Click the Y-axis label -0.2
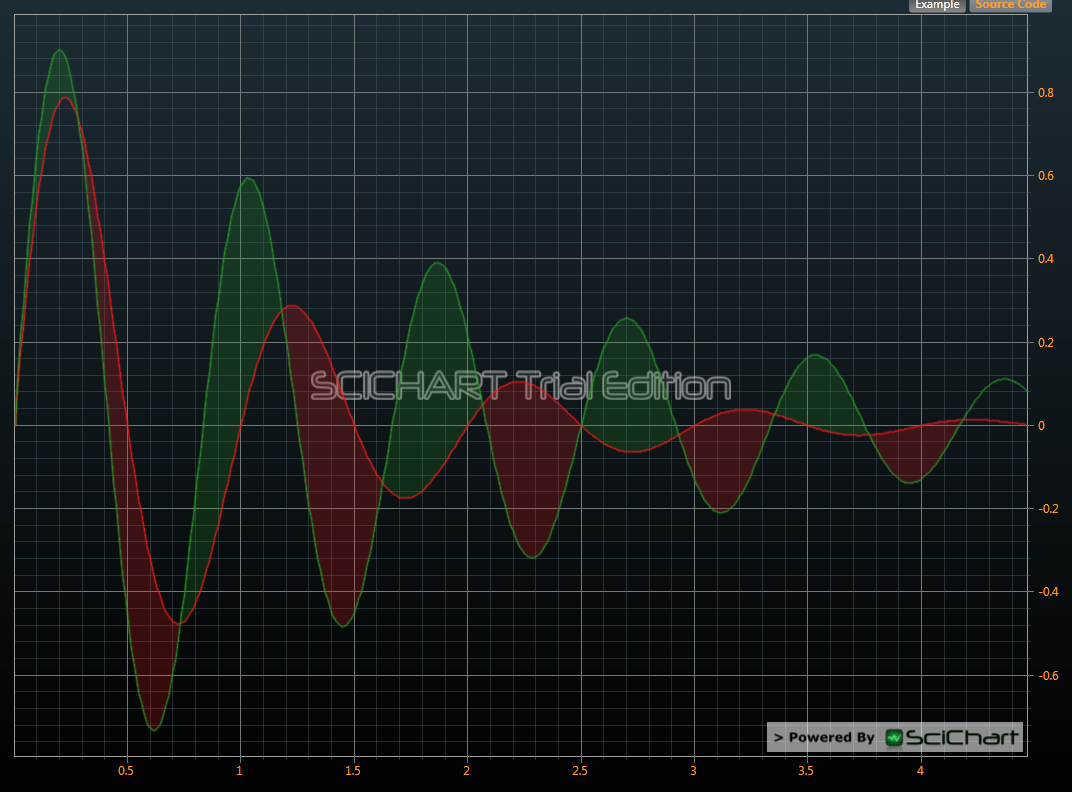This screenshot has height=792, width=1072. point(1045,509)
